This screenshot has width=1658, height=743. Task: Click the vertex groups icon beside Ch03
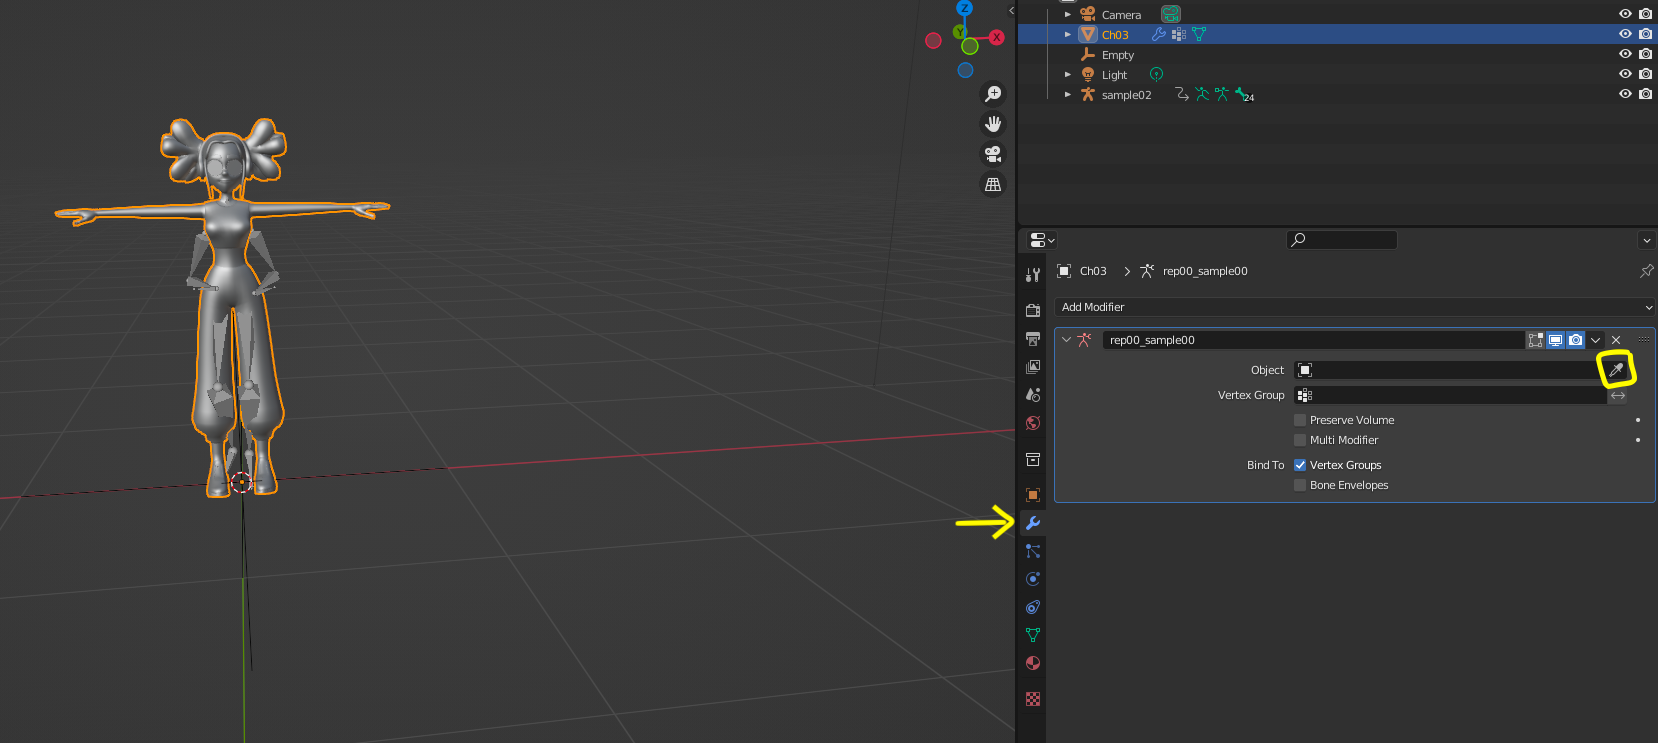[x=1179, y=34]
